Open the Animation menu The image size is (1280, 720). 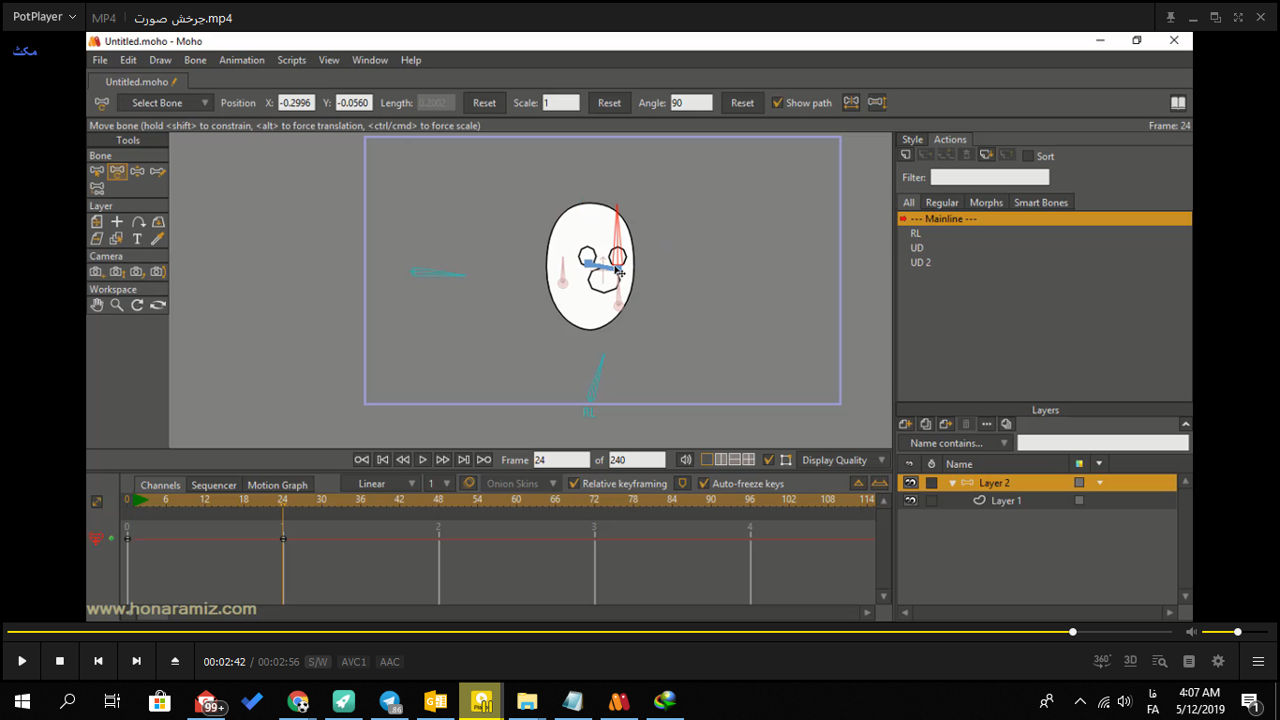point(242,60)
